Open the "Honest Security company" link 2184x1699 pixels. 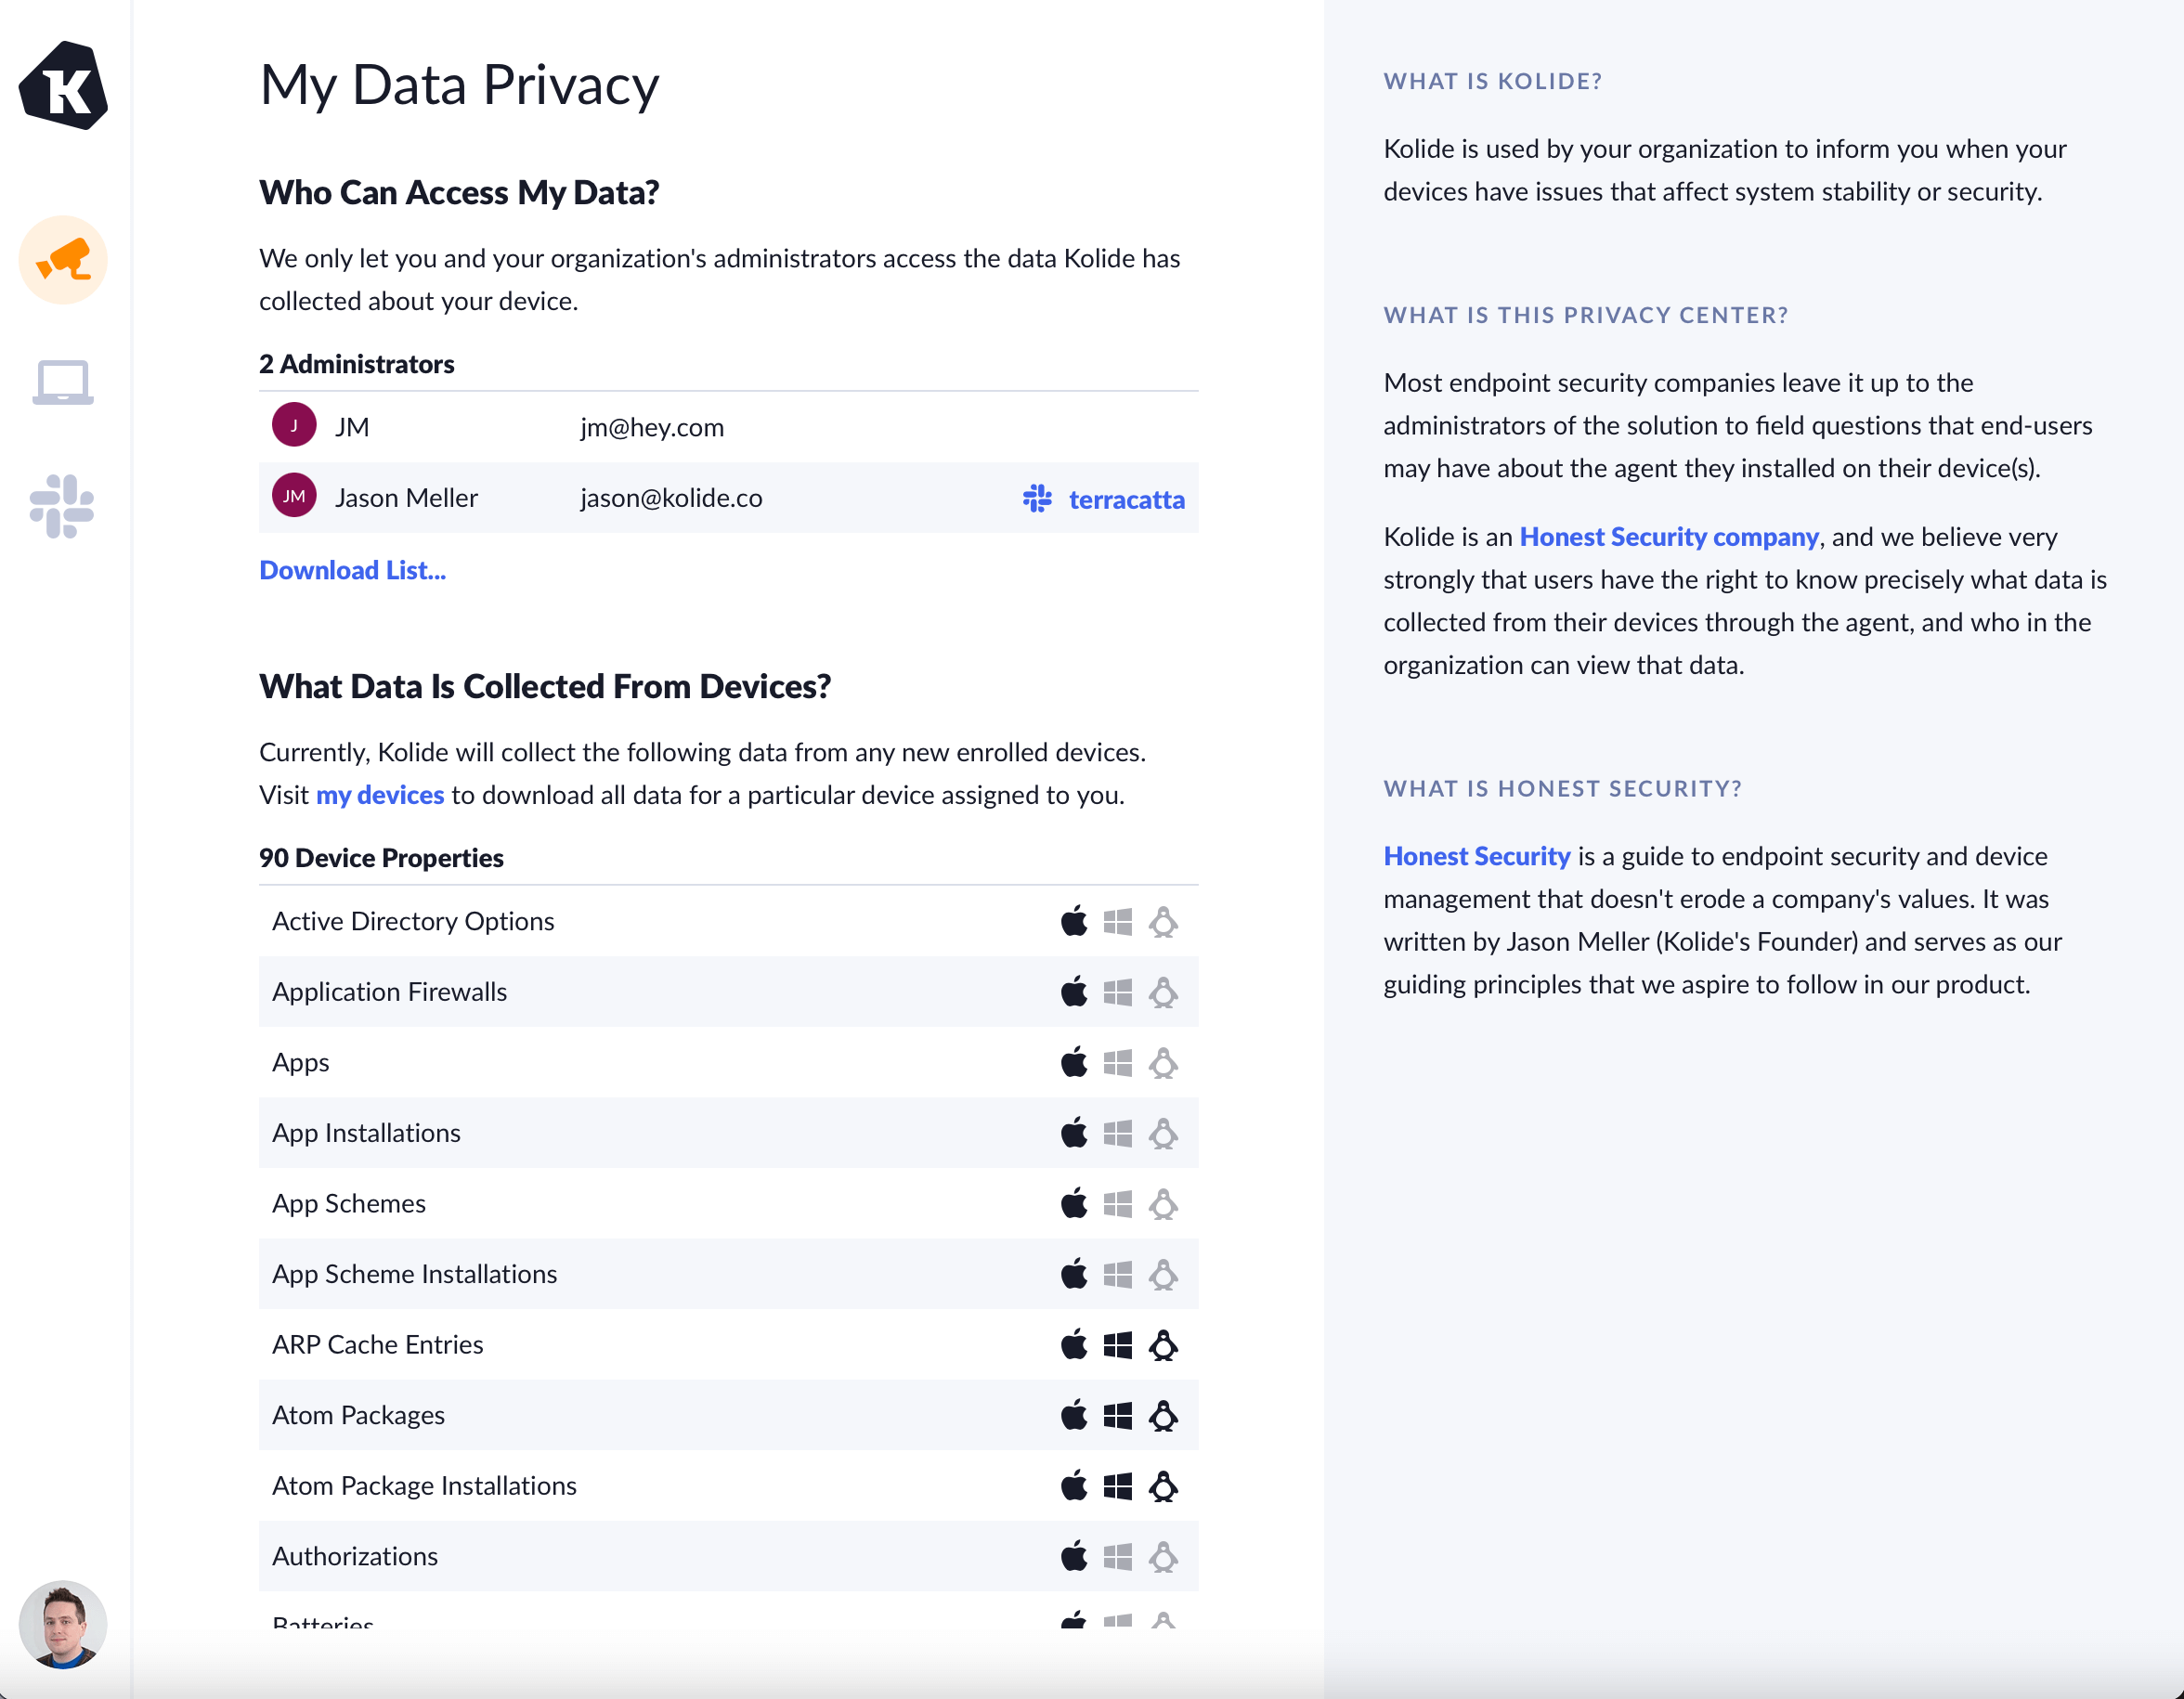(x=1668, y=537)
